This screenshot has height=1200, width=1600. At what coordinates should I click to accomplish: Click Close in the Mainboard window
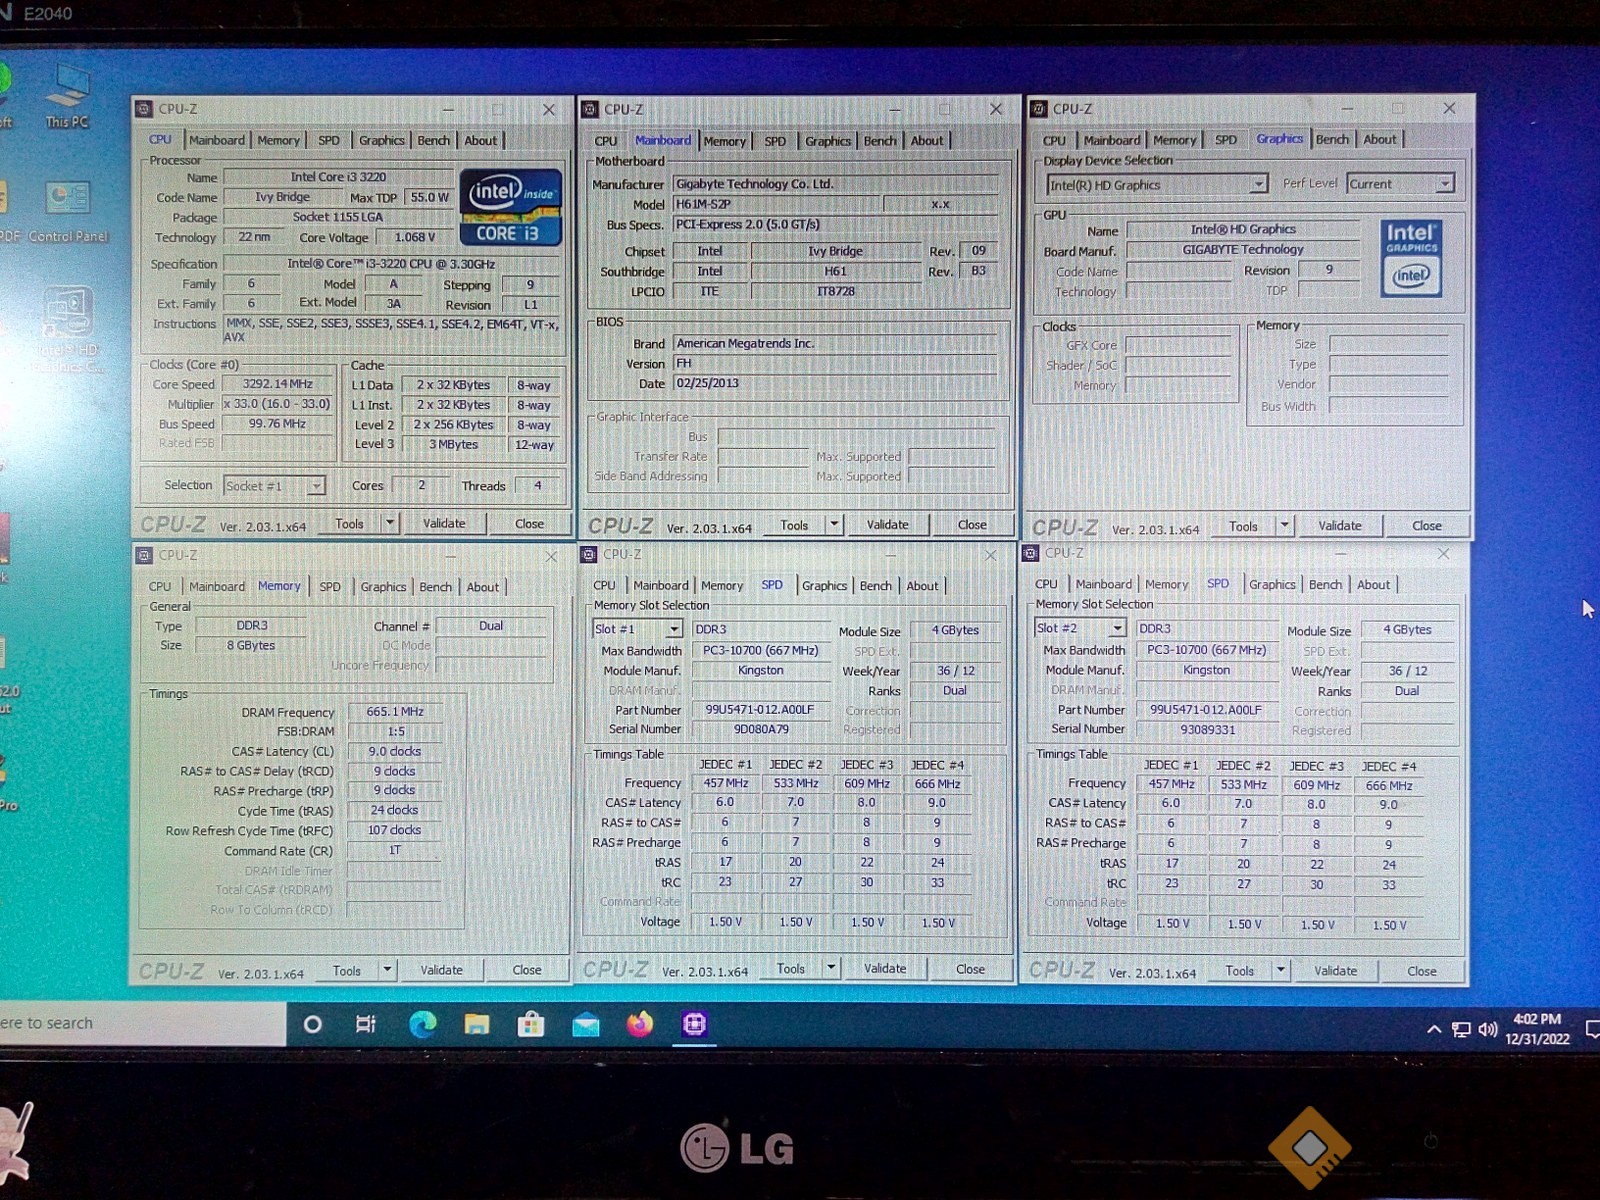click(972, 524)
